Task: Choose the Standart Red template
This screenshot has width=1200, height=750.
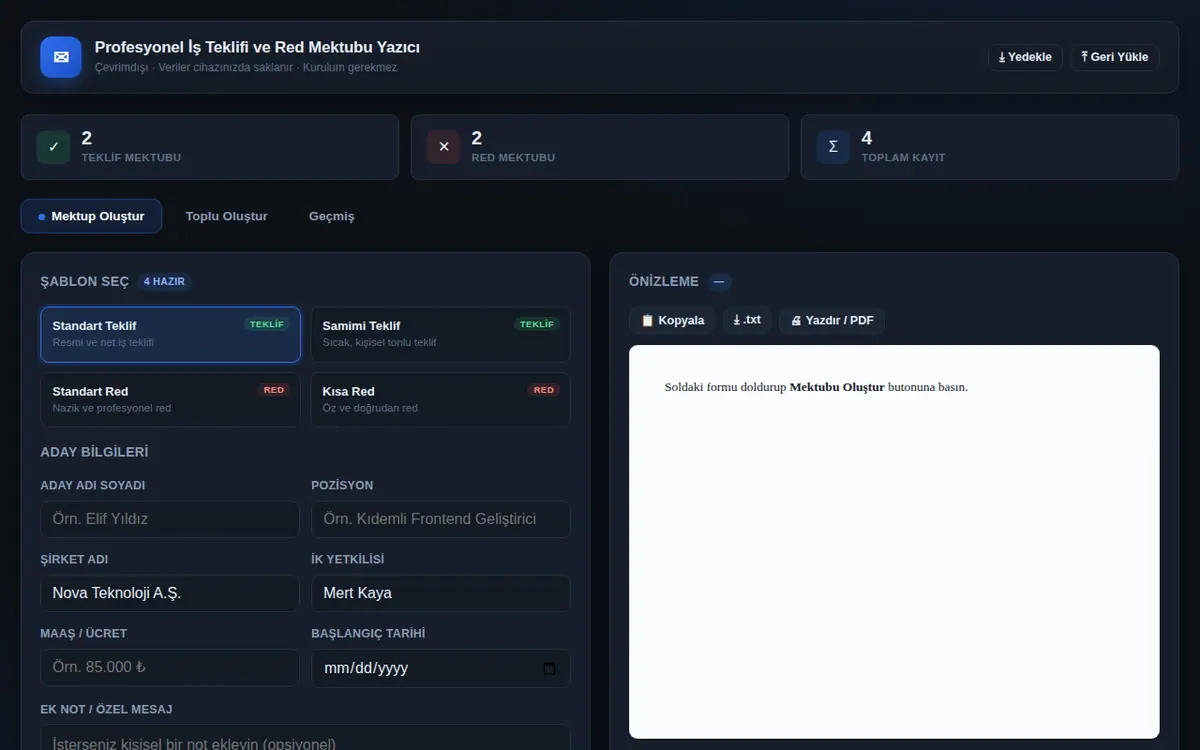Action: (170, 400)
